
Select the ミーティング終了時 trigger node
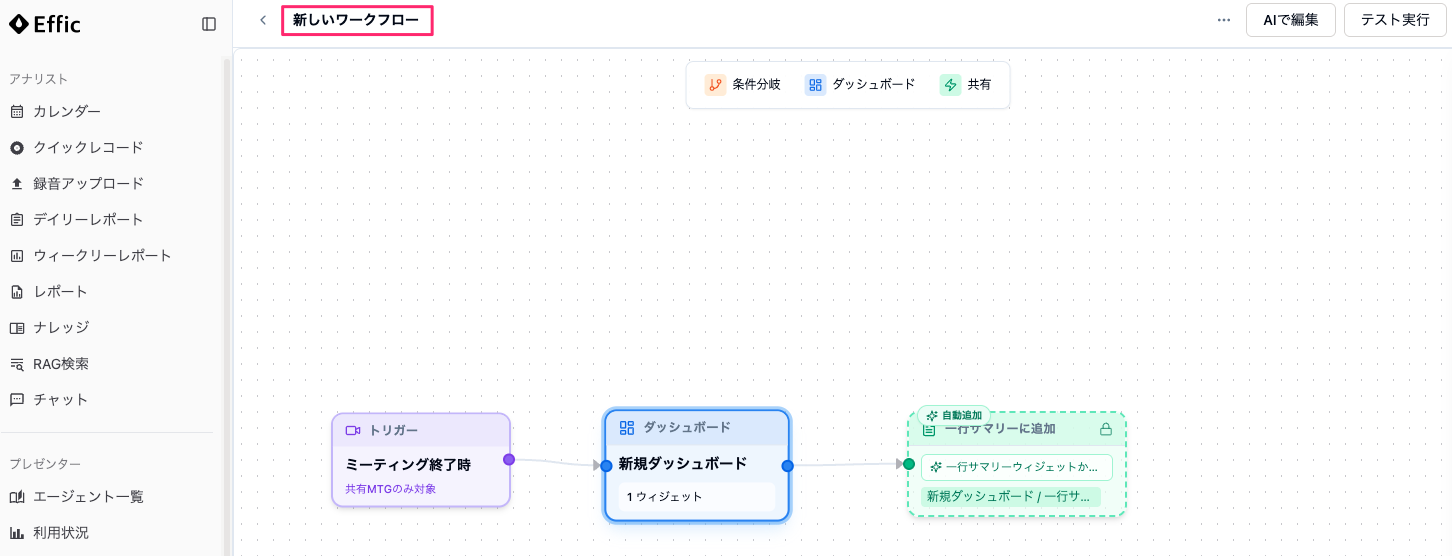pos(421,460)
